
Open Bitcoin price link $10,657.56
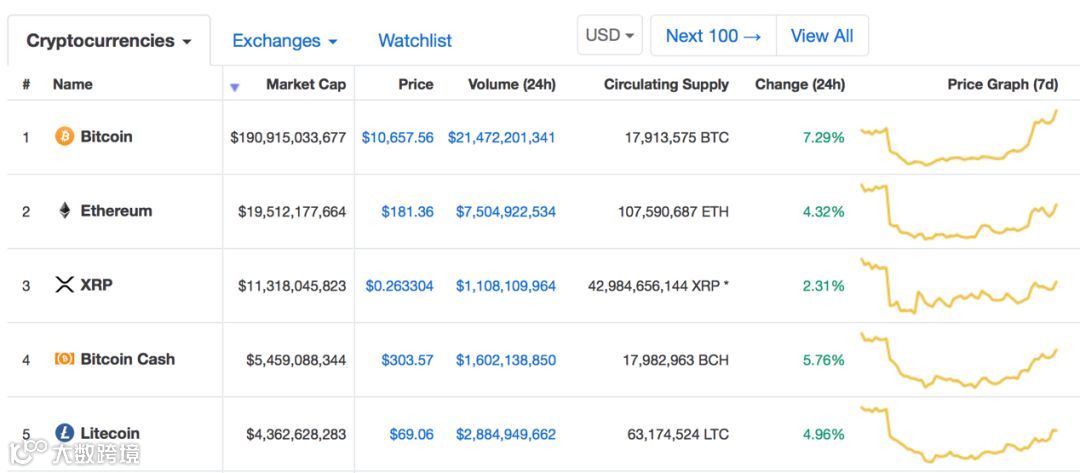(397, 138)
